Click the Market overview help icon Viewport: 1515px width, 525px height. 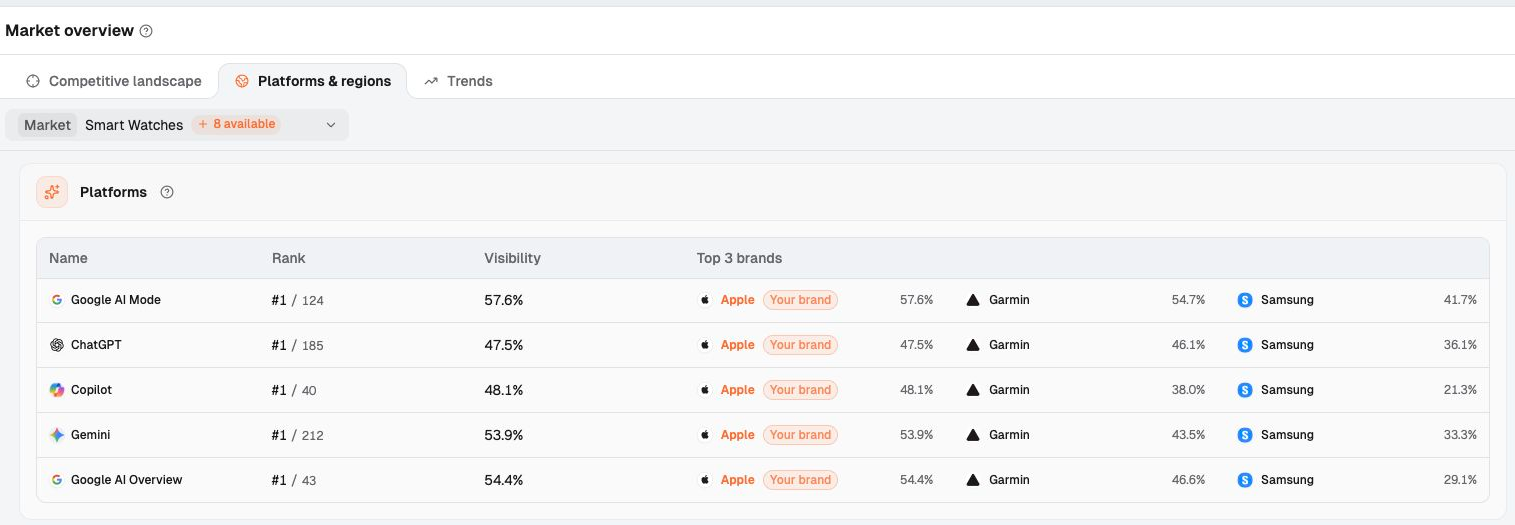click(x=146, y=31)
